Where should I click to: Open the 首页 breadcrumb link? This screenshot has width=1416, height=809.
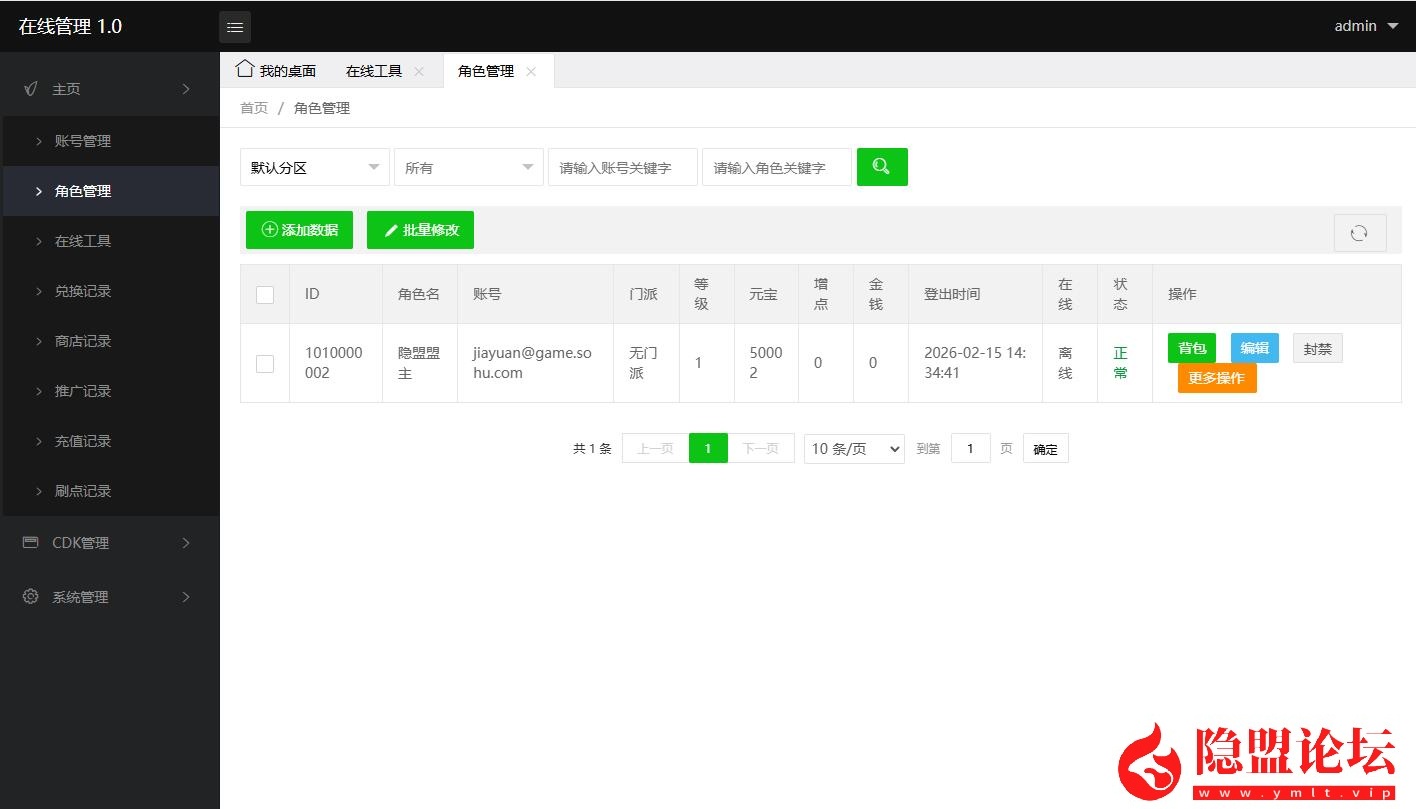tap(253, 107)
